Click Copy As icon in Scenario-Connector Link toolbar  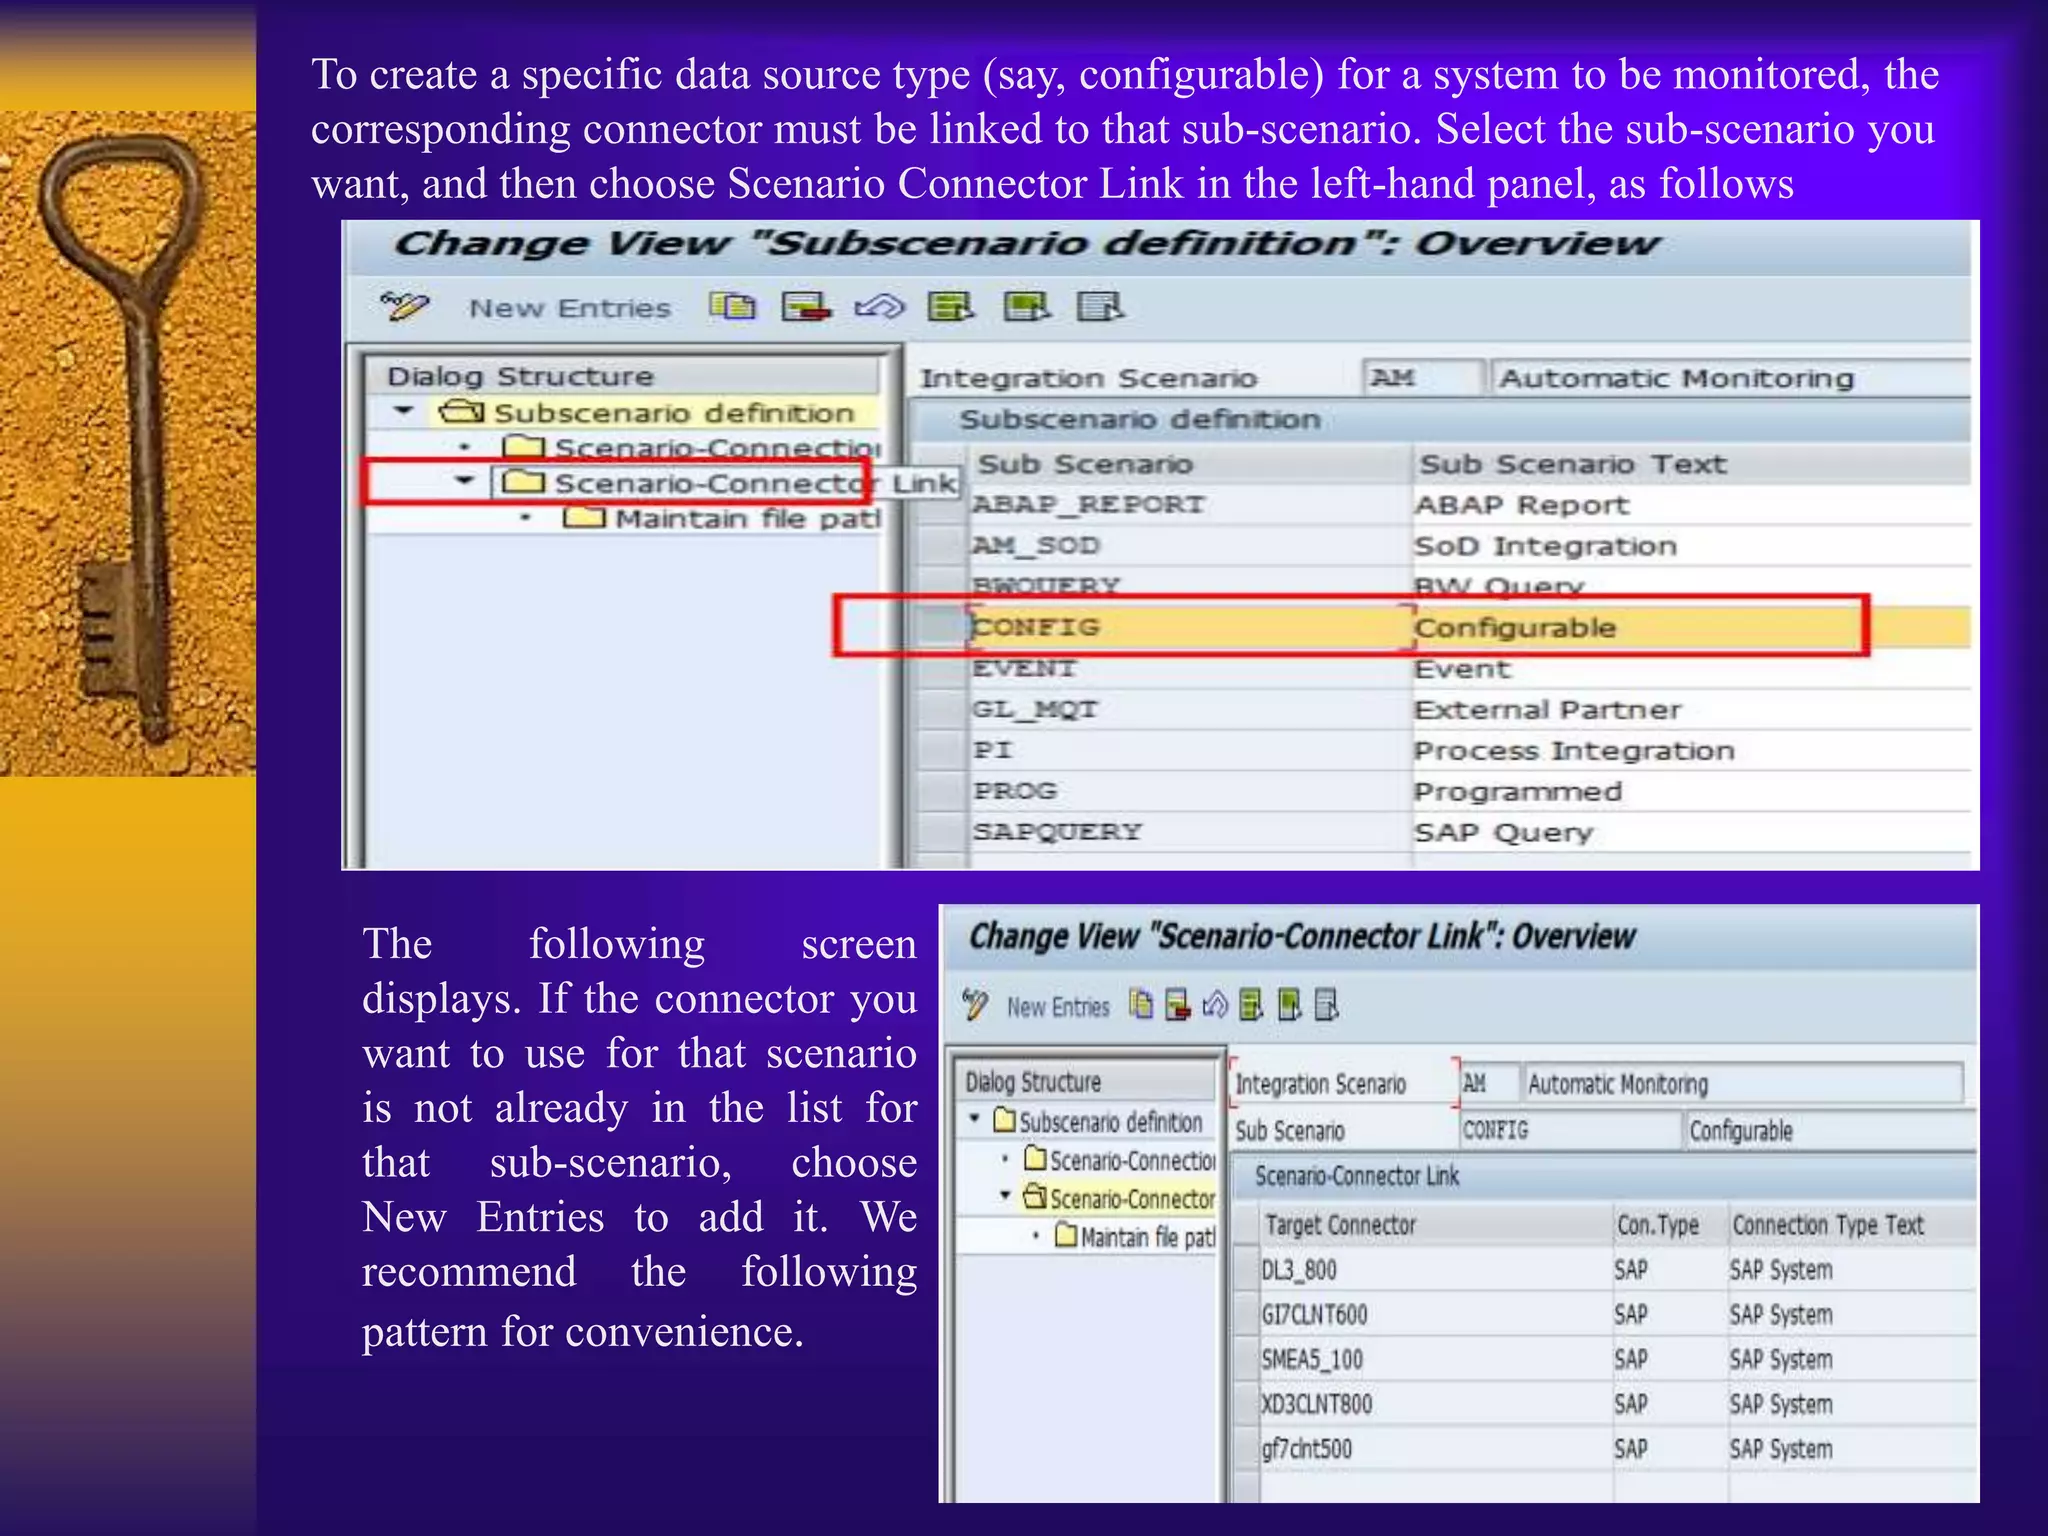click(1141, 1004)
